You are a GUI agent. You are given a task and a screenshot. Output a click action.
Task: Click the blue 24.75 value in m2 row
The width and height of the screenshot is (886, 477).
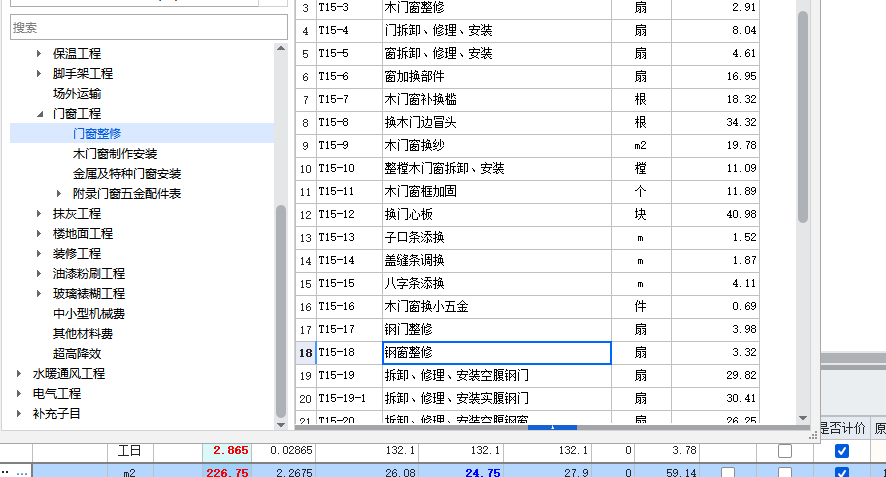[x=461, y=472]
